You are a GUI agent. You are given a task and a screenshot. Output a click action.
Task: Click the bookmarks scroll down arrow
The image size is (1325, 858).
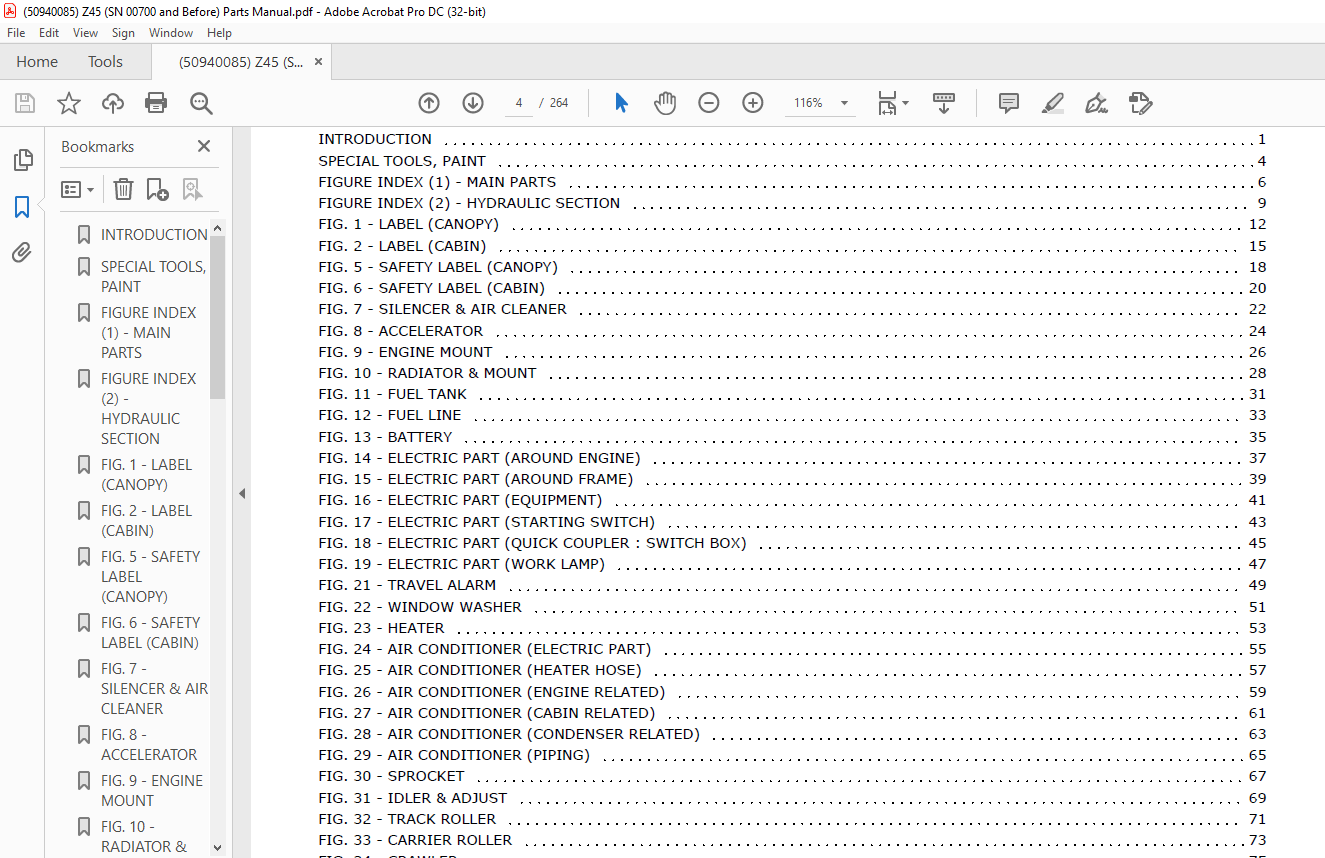point(218,848)
